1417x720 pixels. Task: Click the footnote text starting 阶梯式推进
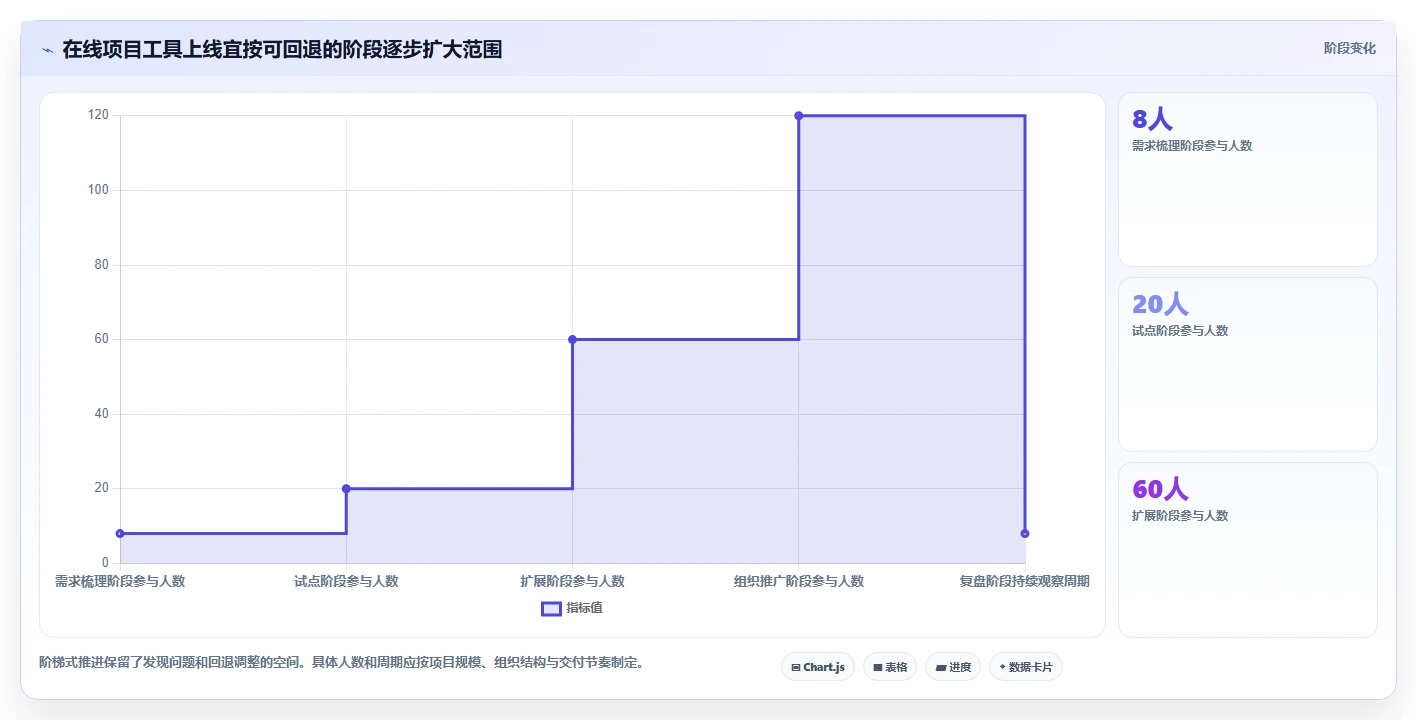tap(341, 662)
